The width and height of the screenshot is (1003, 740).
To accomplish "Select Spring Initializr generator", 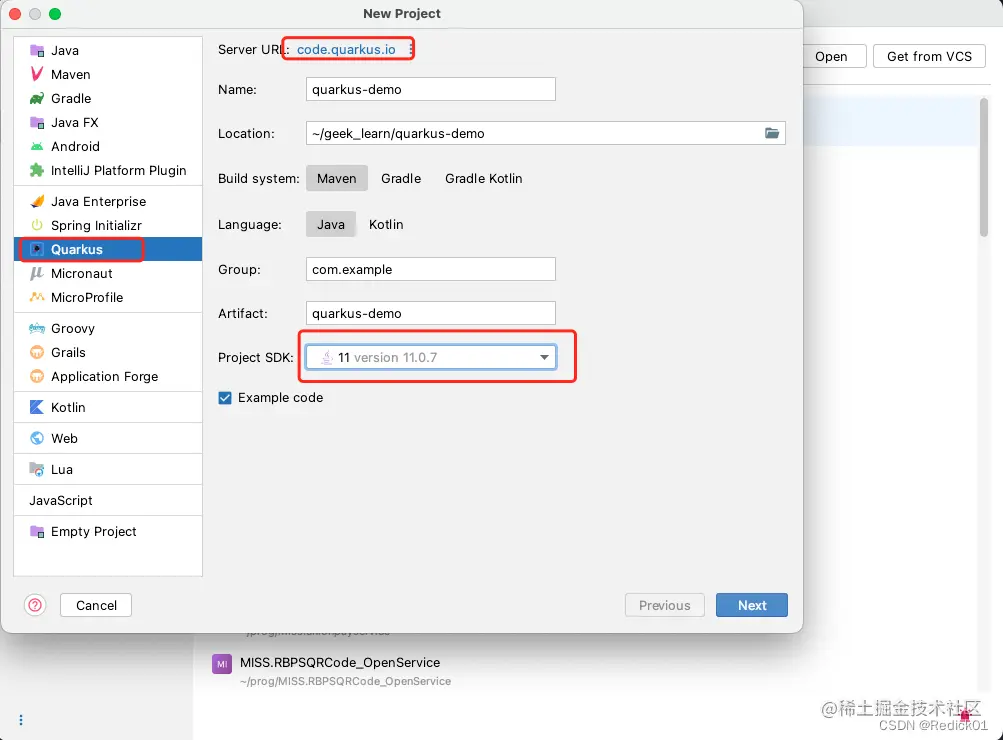I will point(108,225).
